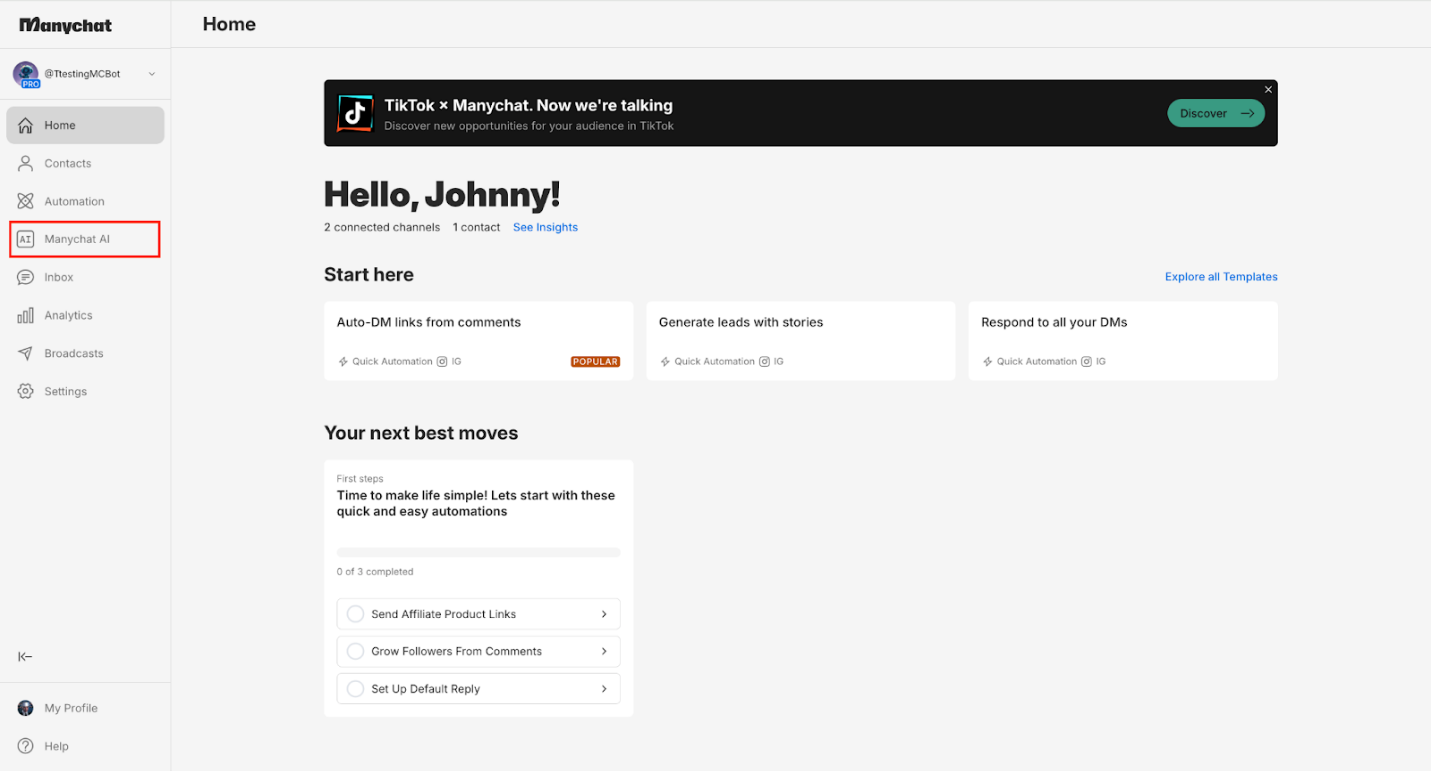Check the Grow Followers From Comments circle
Screen dimensions: 1431x771
click(x=355, y=651)
